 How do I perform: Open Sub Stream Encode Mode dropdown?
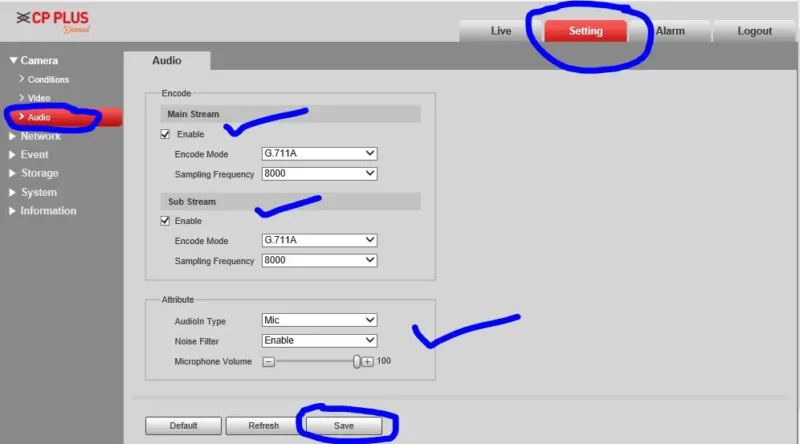319,241
